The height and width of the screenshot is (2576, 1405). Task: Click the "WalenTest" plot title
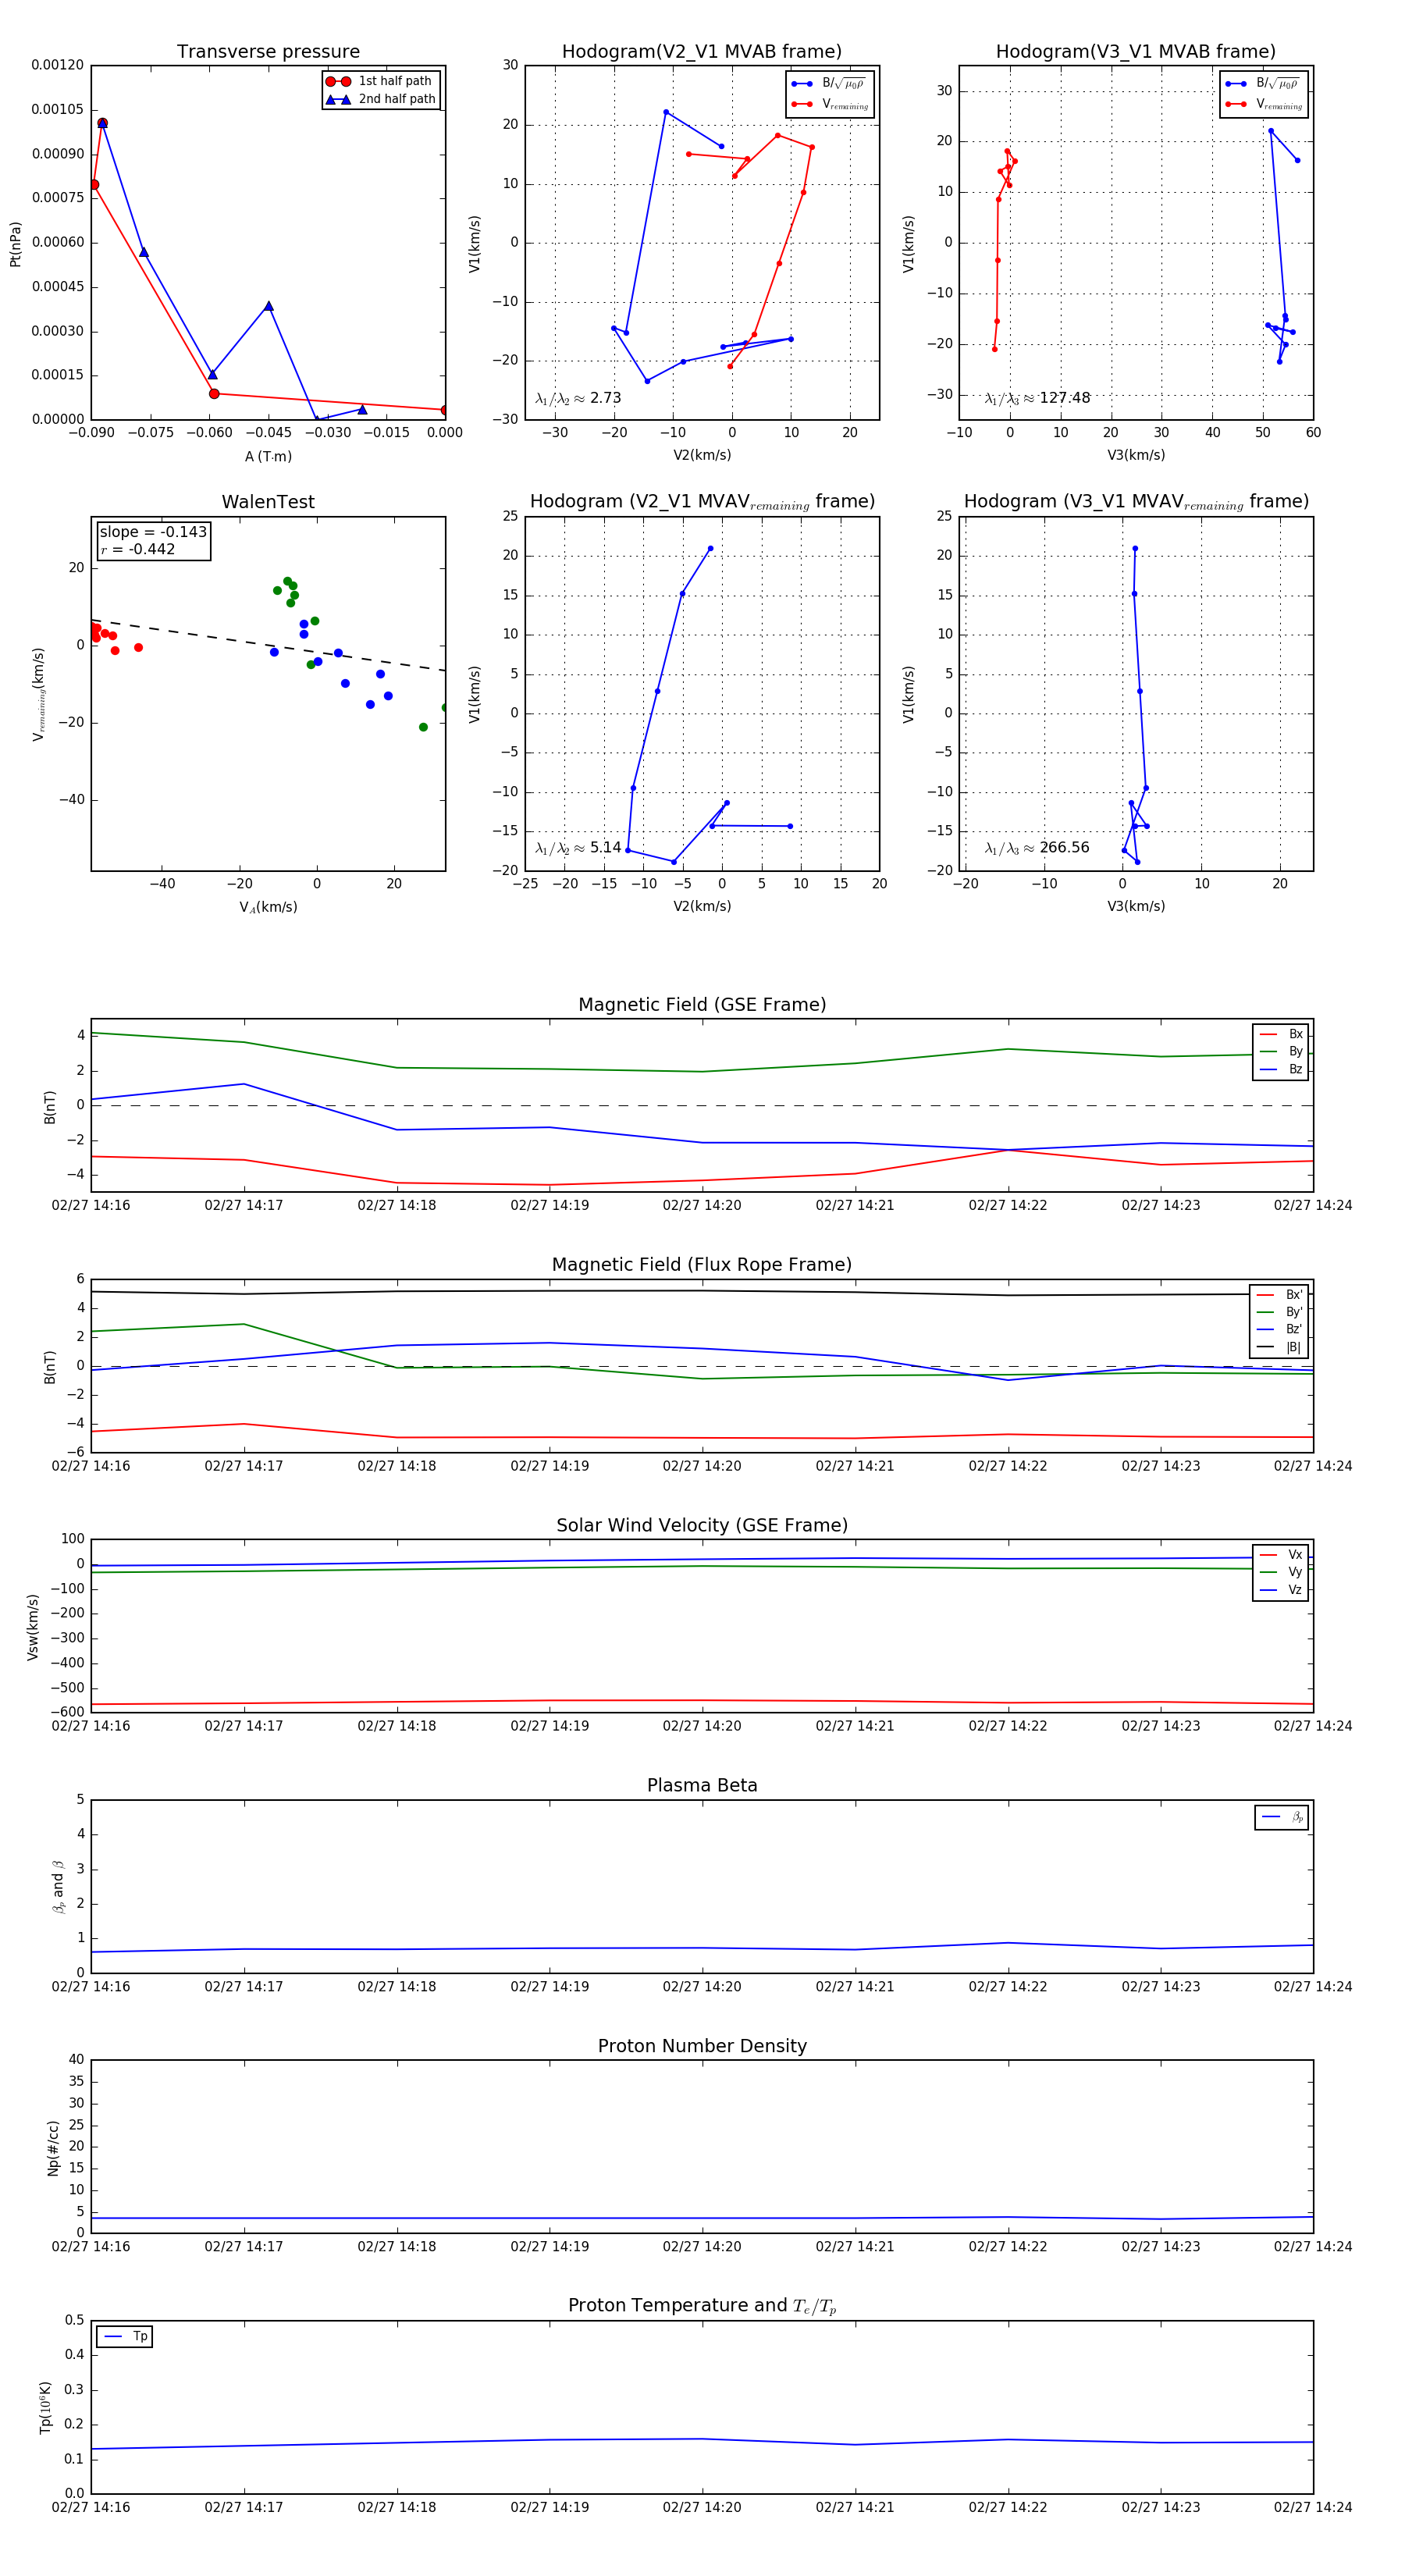point(268,502)
